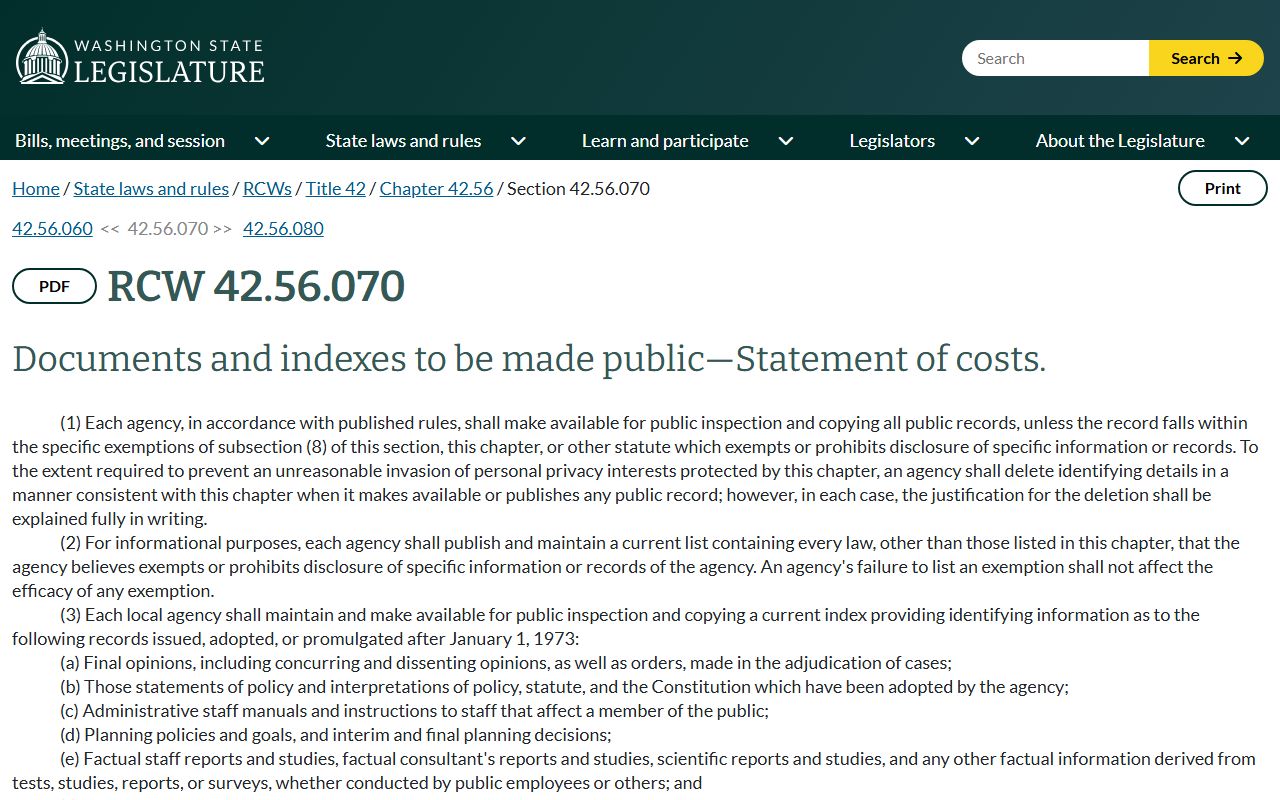Viewport: 1280px width, 800px height.
Task: Go to next section 42.56.080
Action: tap(283, 228)
